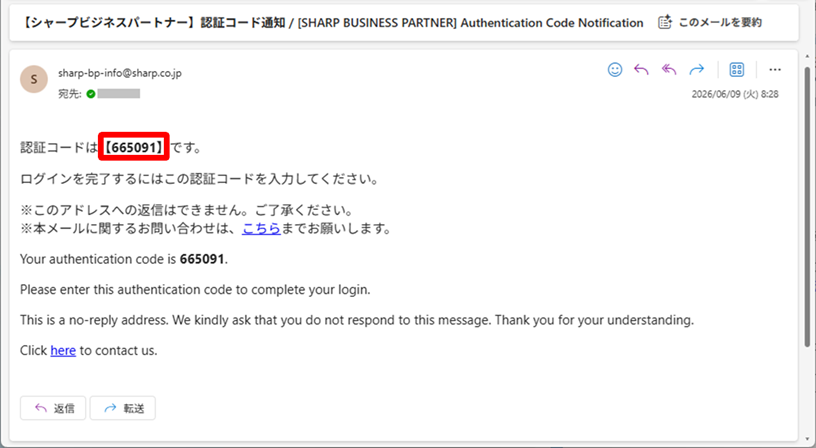Open the apps grid icon
The image size is (816, 448).
(x=737, y=70)
